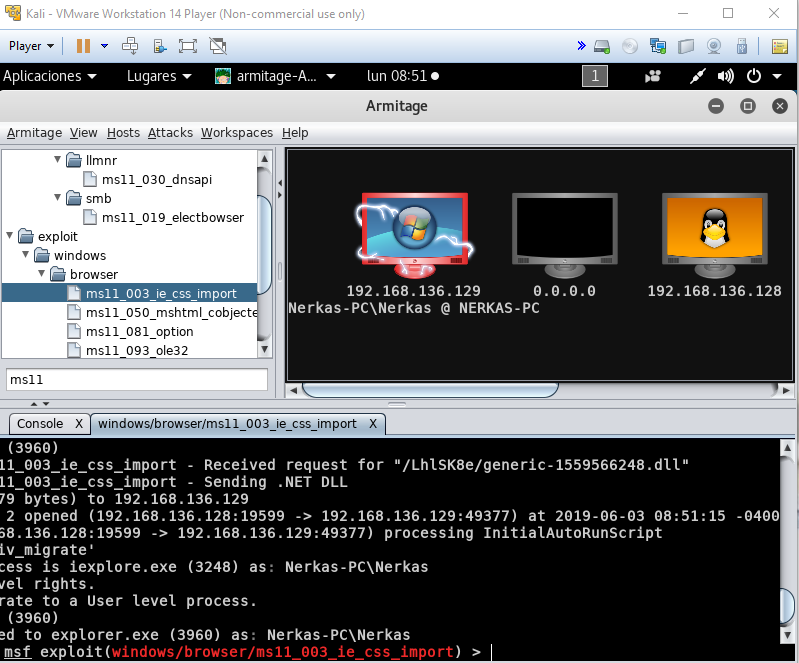Screen dimensions: 799x663
Task: Click module tree scrollbar up arrow
Action: [x=264, y=158]
